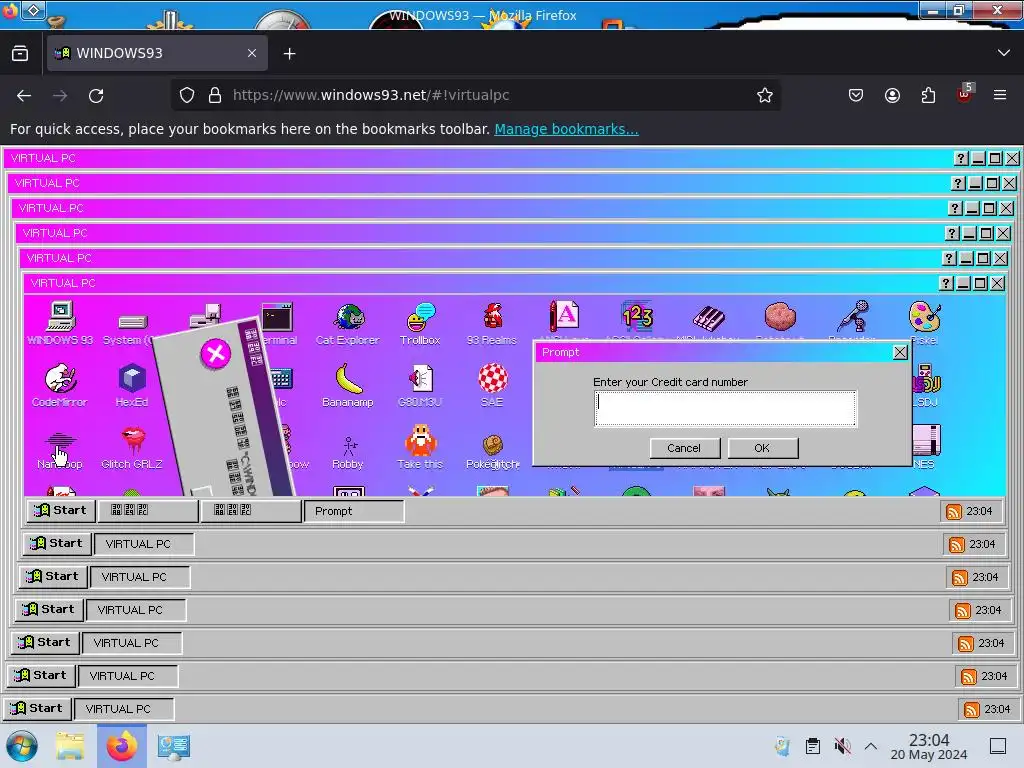Open the WINDOWS 93 computer icon
Viewport: 1024px width, 768px height.
pos(60,323)
